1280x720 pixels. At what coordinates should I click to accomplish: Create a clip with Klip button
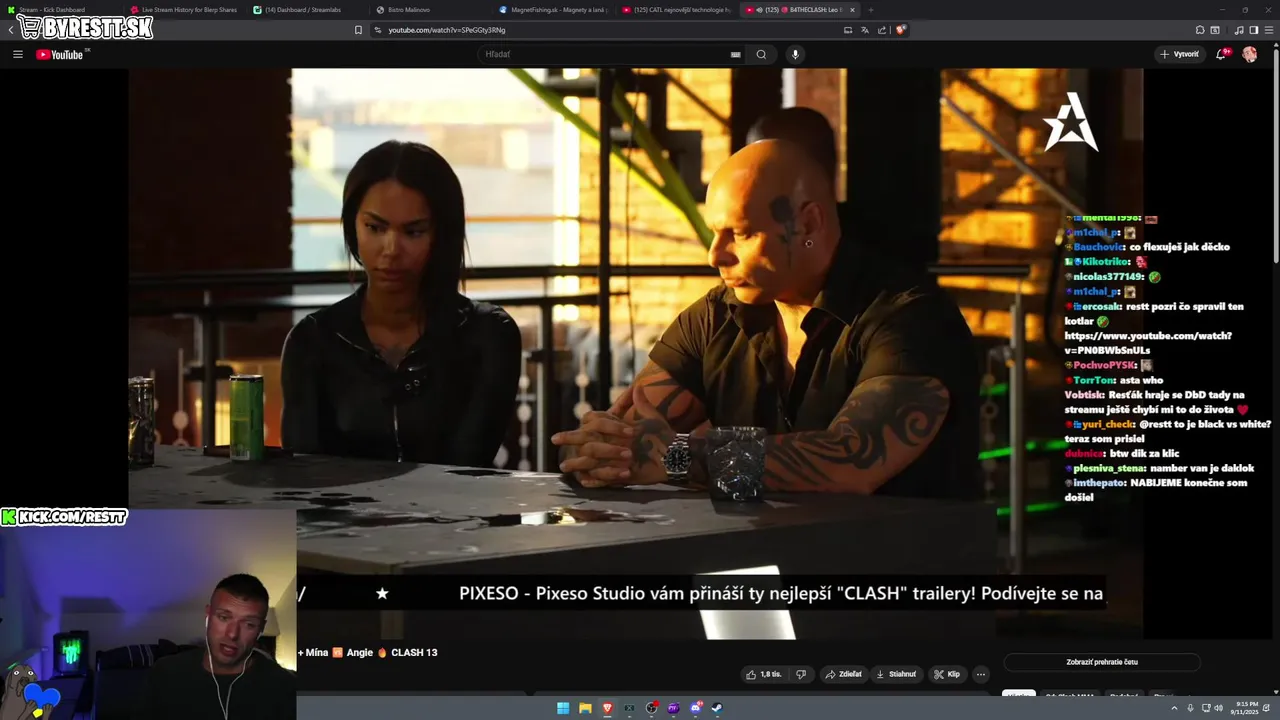click(x=947, y=674)
